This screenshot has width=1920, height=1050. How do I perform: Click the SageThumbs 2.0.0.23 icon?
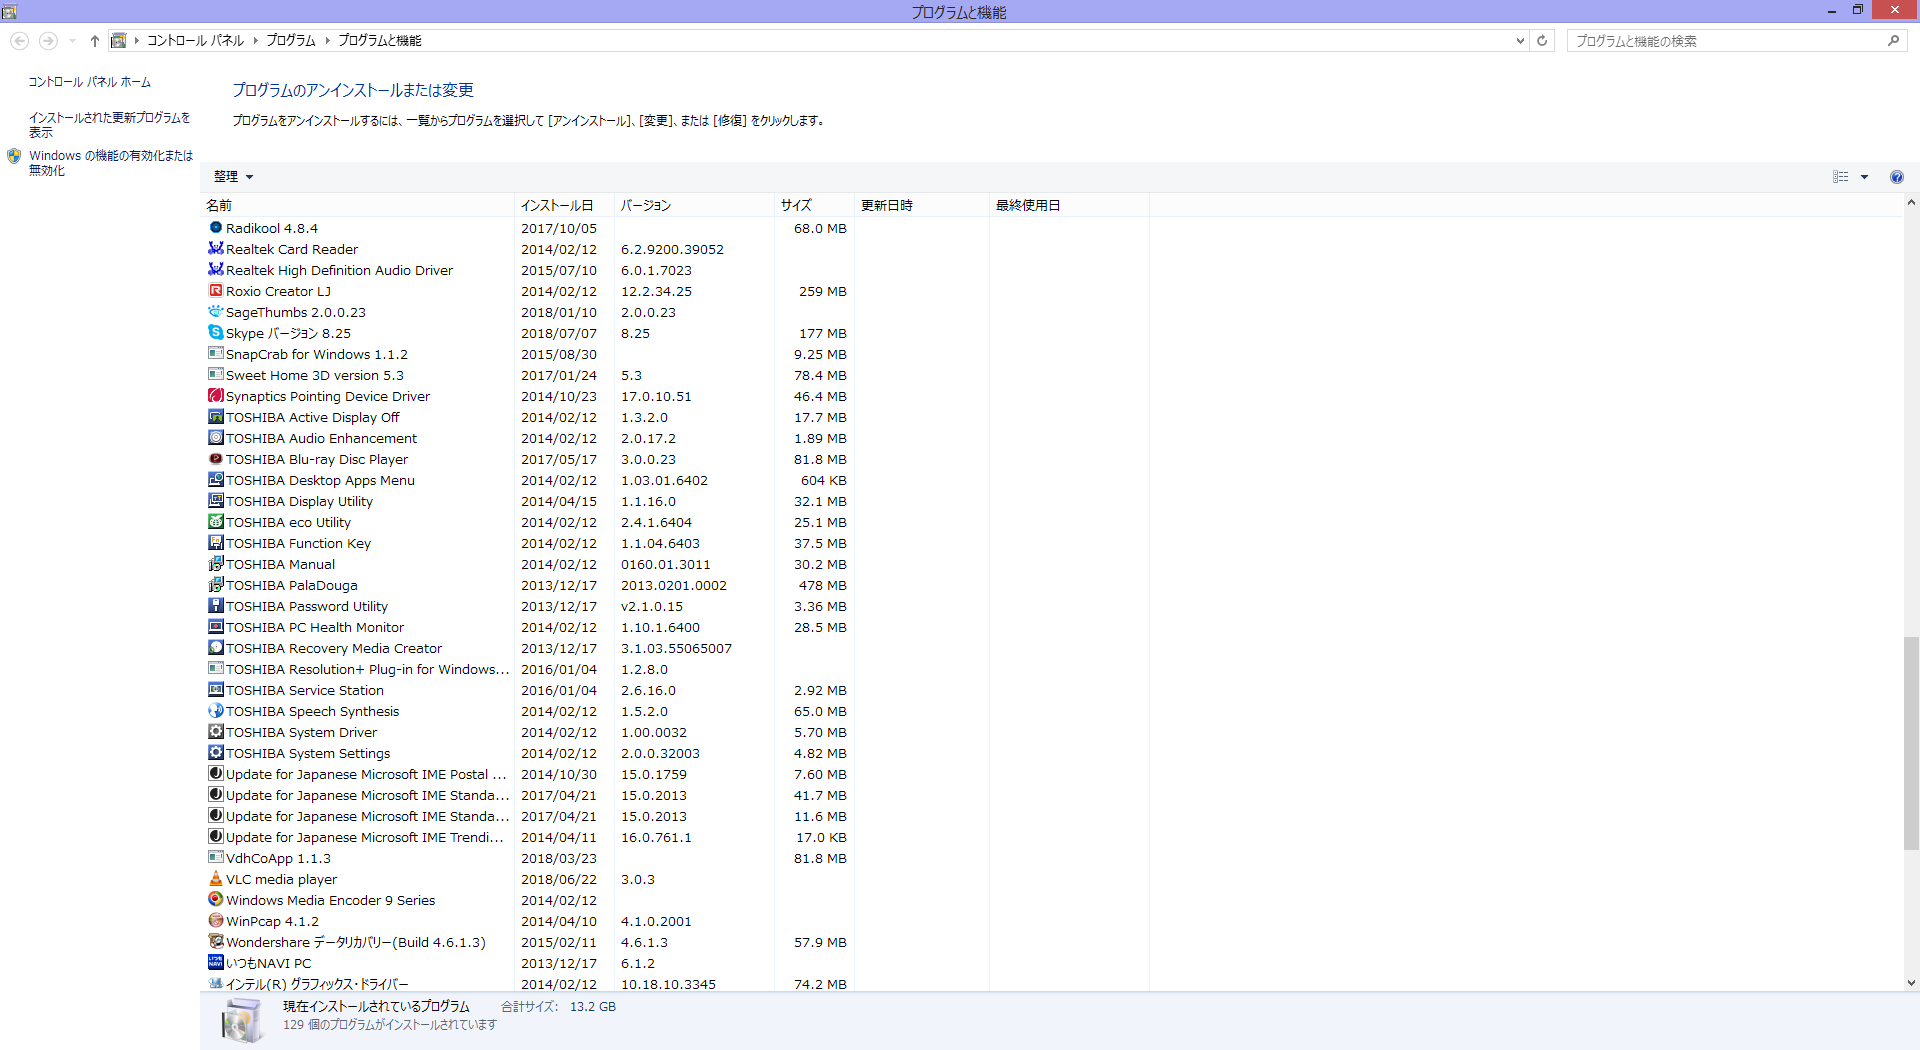point(215,312)
